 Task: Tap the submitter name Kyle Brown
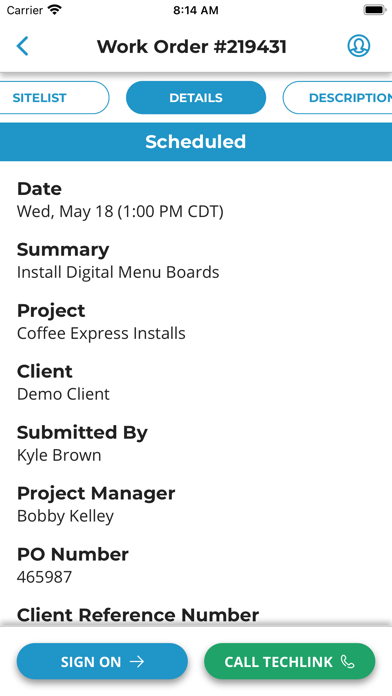pyautogui.click(x=59, y=455)
